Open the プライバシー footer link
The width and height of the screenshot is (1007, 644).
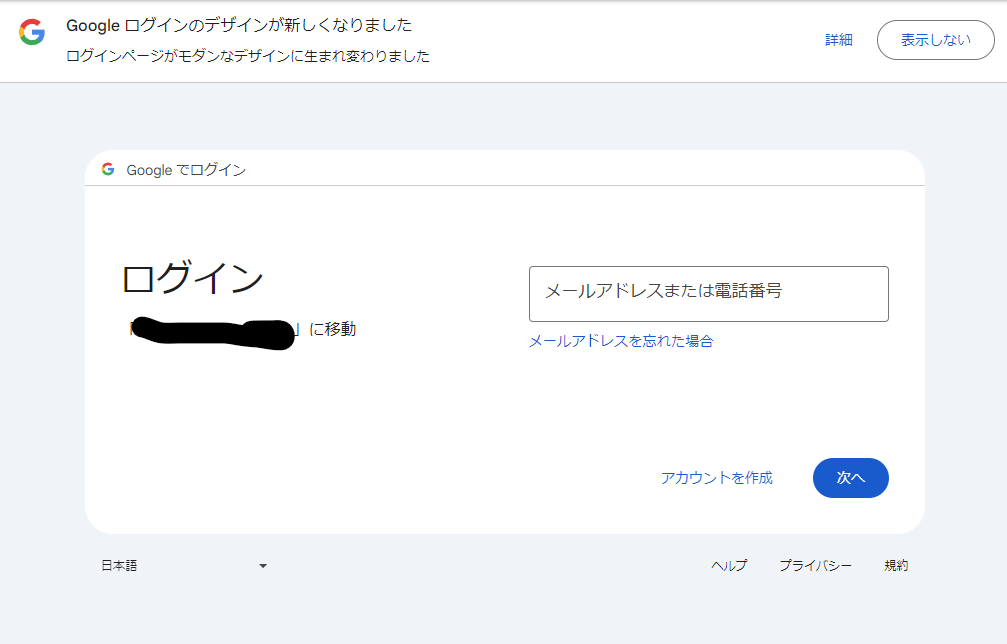pos(815,566)
